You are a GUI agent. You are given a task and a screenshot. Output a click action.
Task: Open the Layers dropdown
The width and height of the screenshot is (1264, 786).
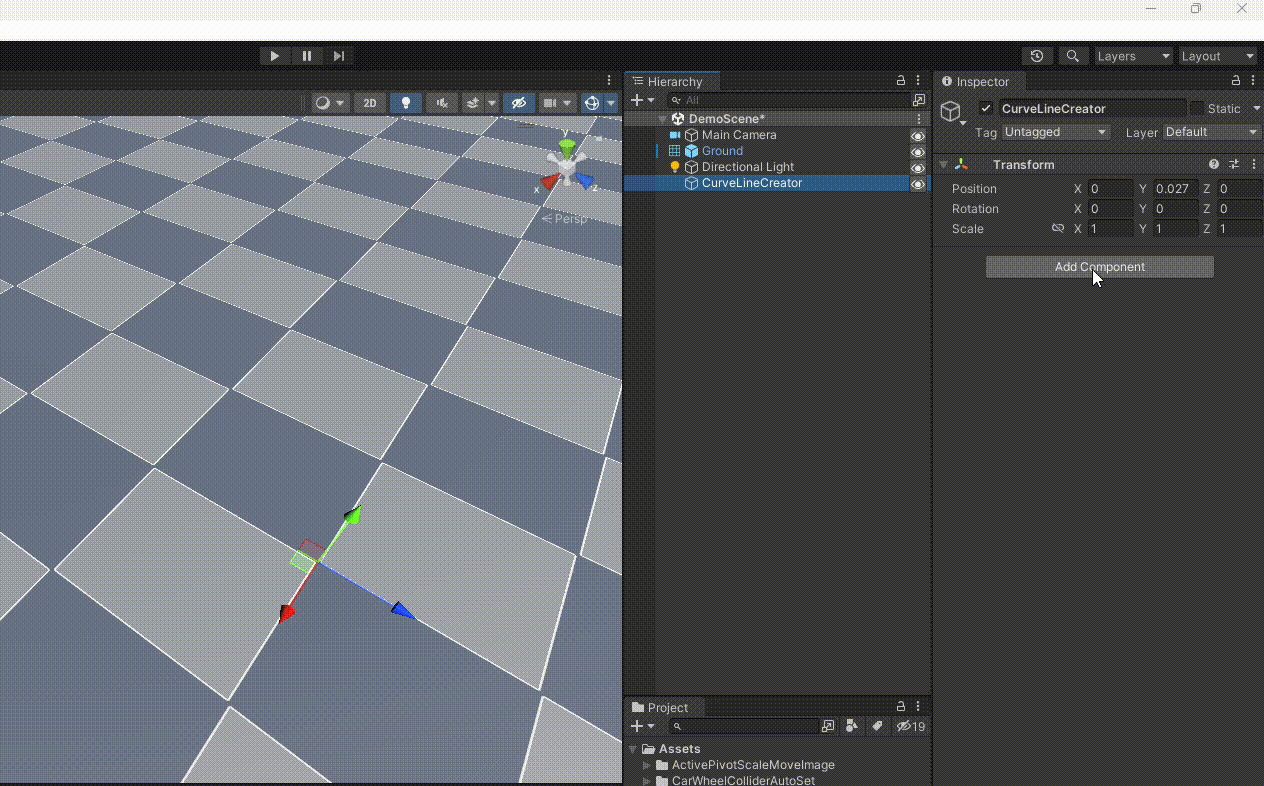click(1134, 56)
